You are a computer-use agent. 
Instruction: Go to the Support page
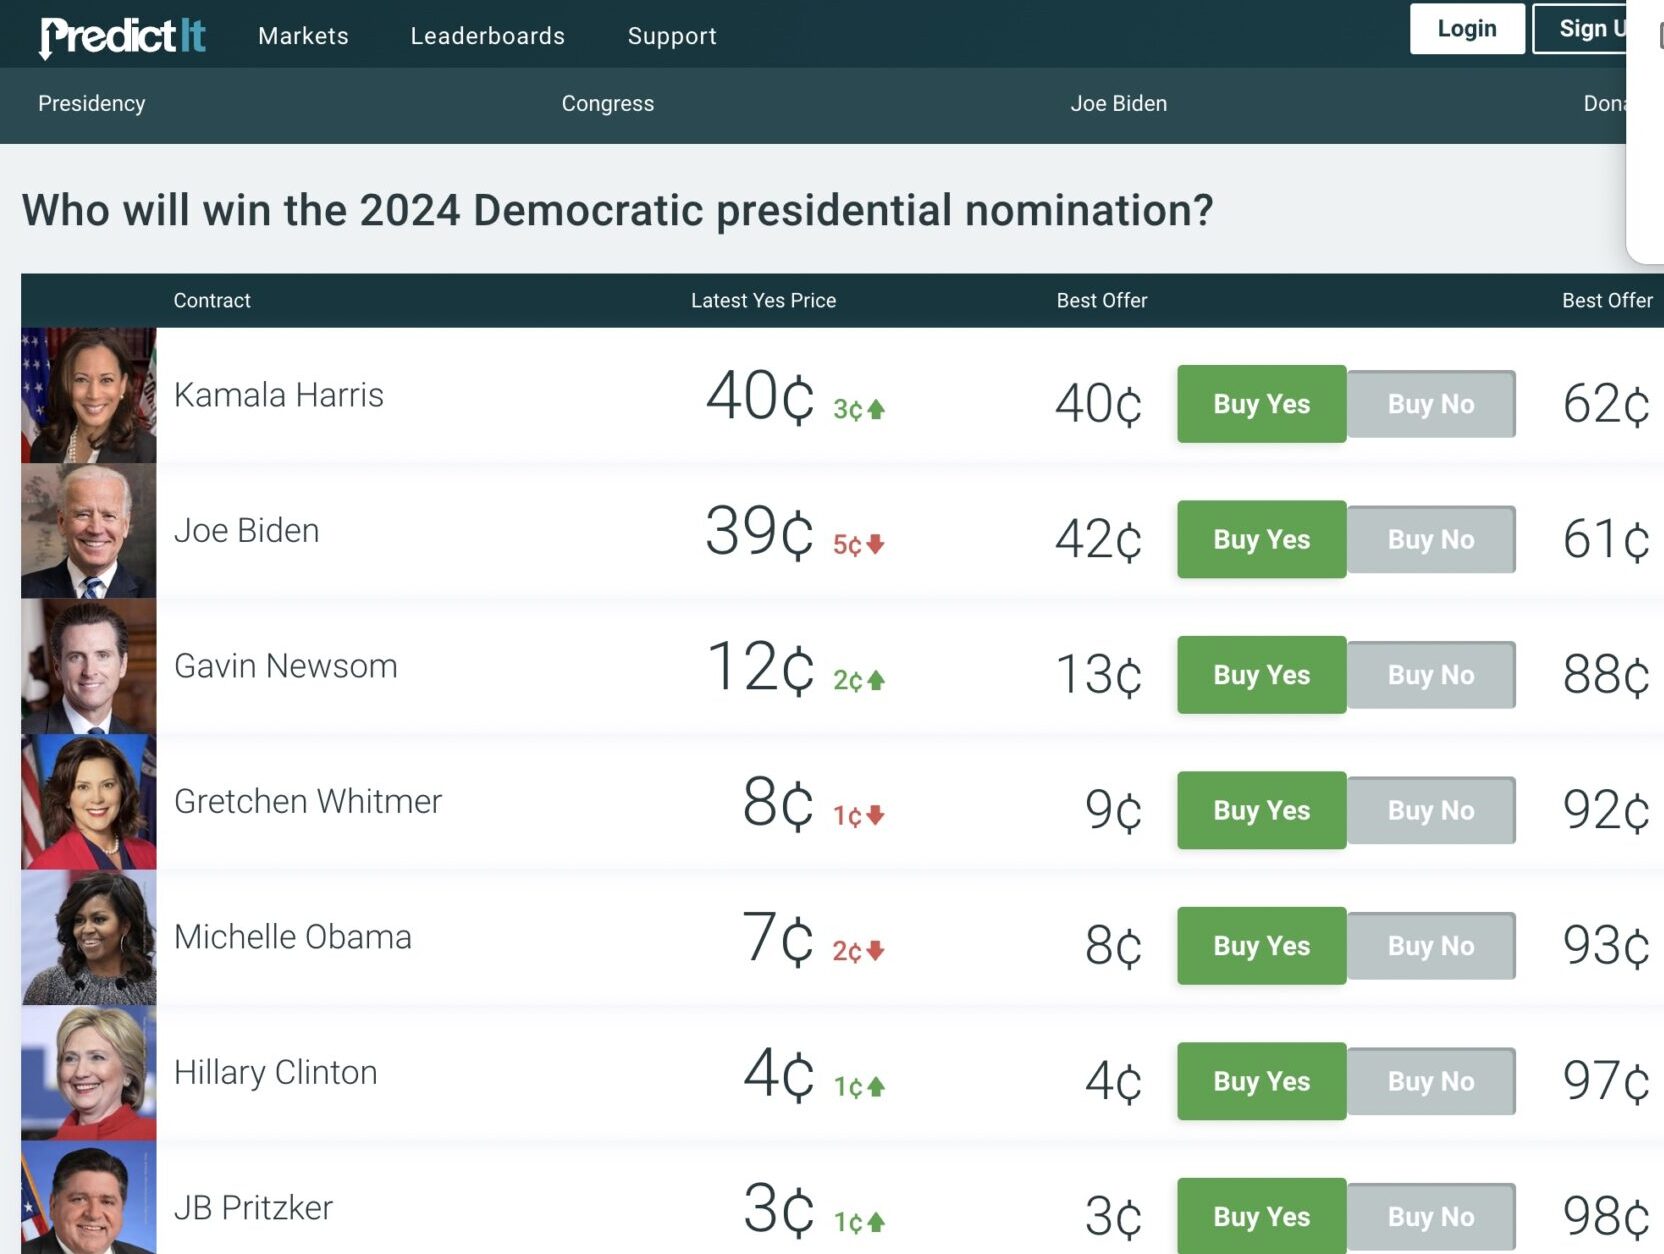[x=672, y=36]
